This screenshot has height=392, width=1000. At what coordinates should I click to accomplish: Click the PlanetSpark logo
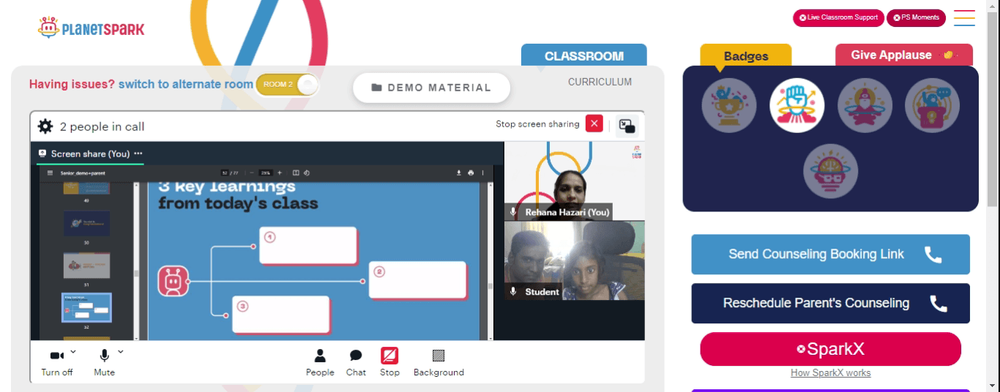tap(91, 28)
